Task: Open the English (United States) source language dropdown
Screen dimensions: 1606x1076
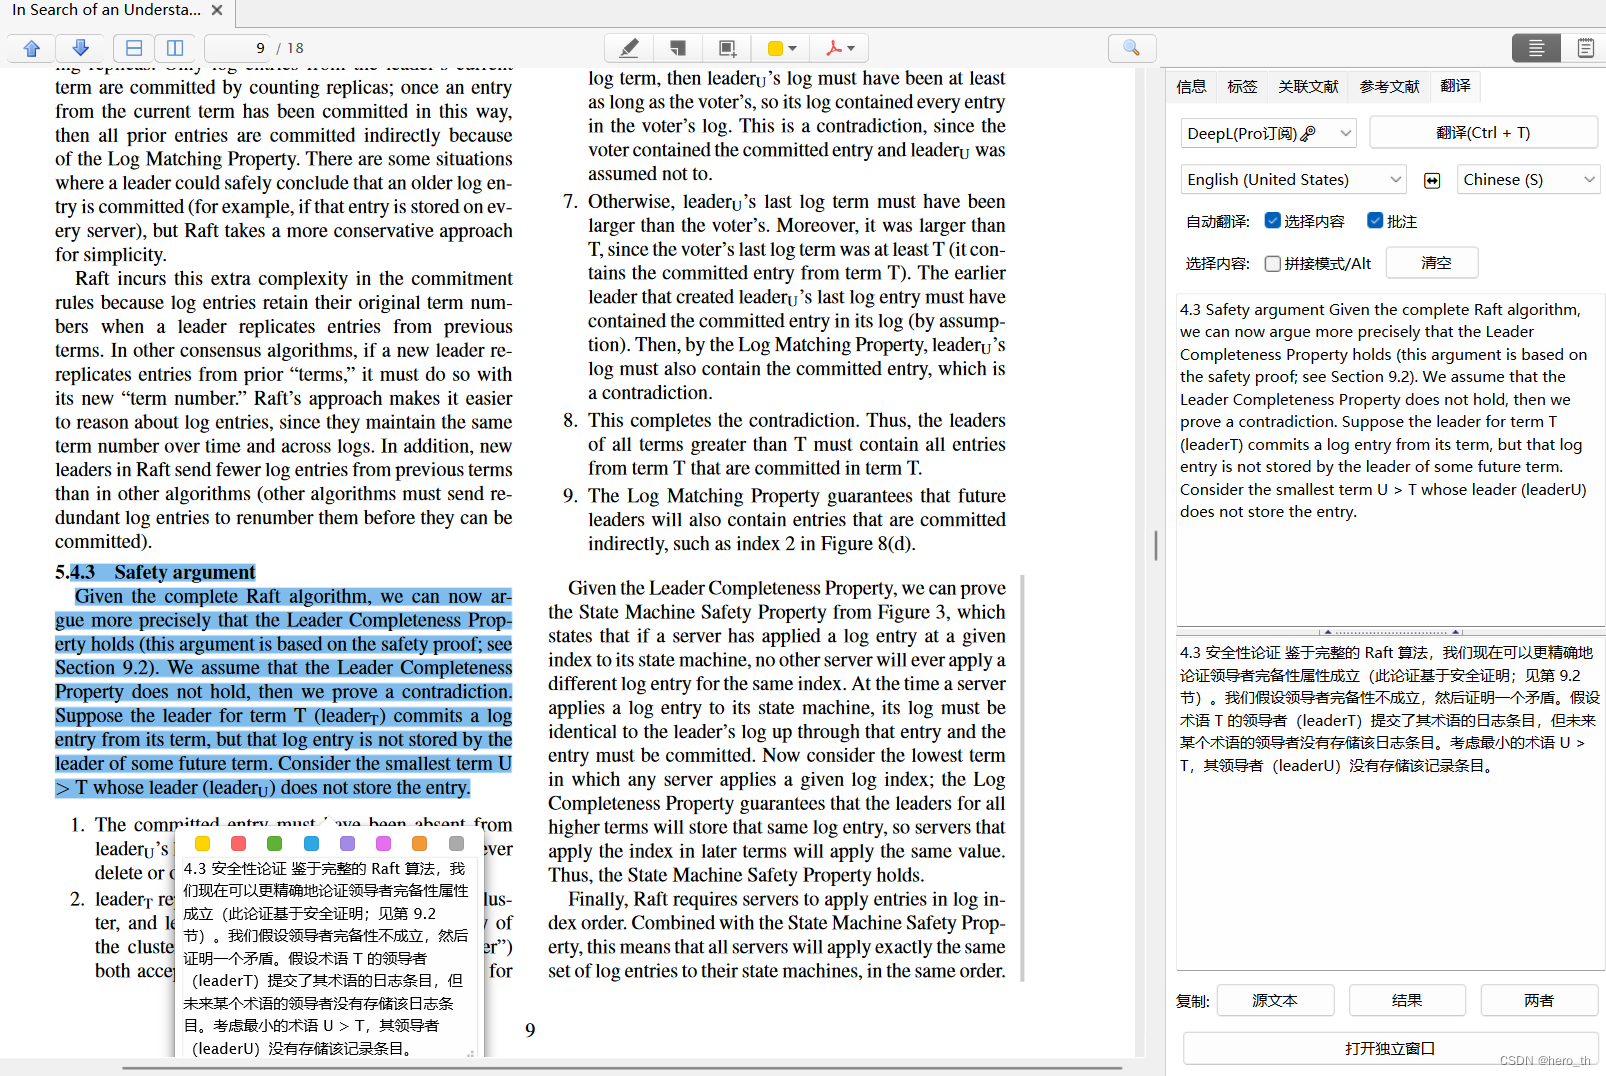Action: point(1294,180)
